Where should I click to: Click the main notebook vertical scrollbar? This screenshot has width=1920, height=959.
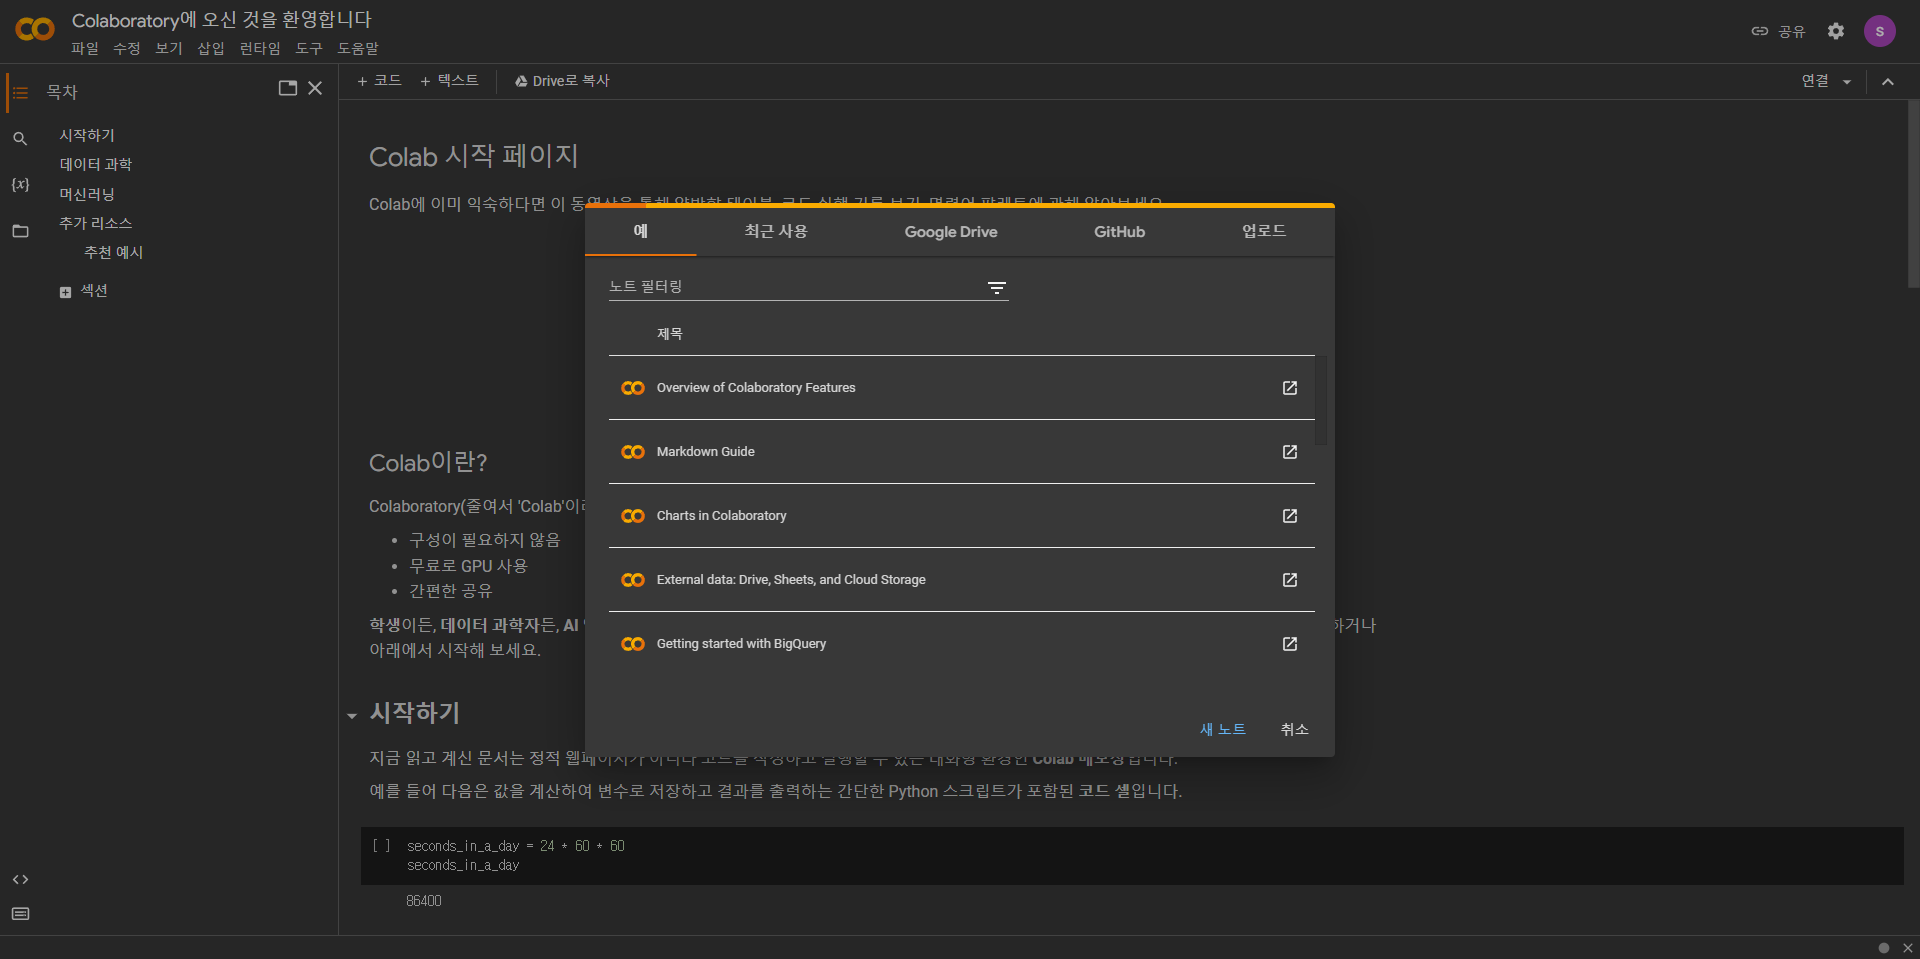1913,194
